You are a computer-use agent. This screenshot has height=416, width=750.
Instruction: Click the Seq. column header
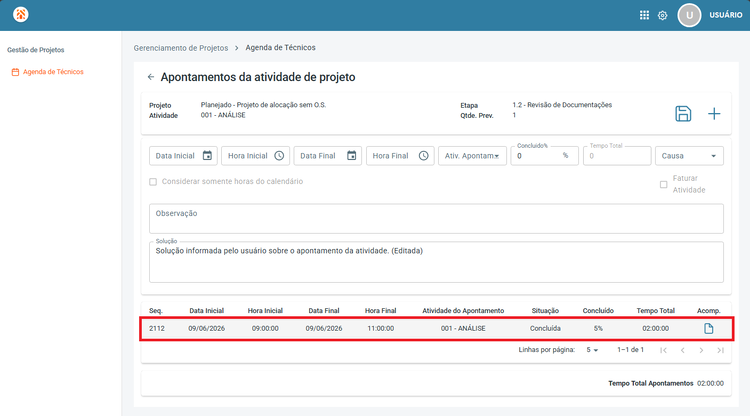click(x=156, y=311)
